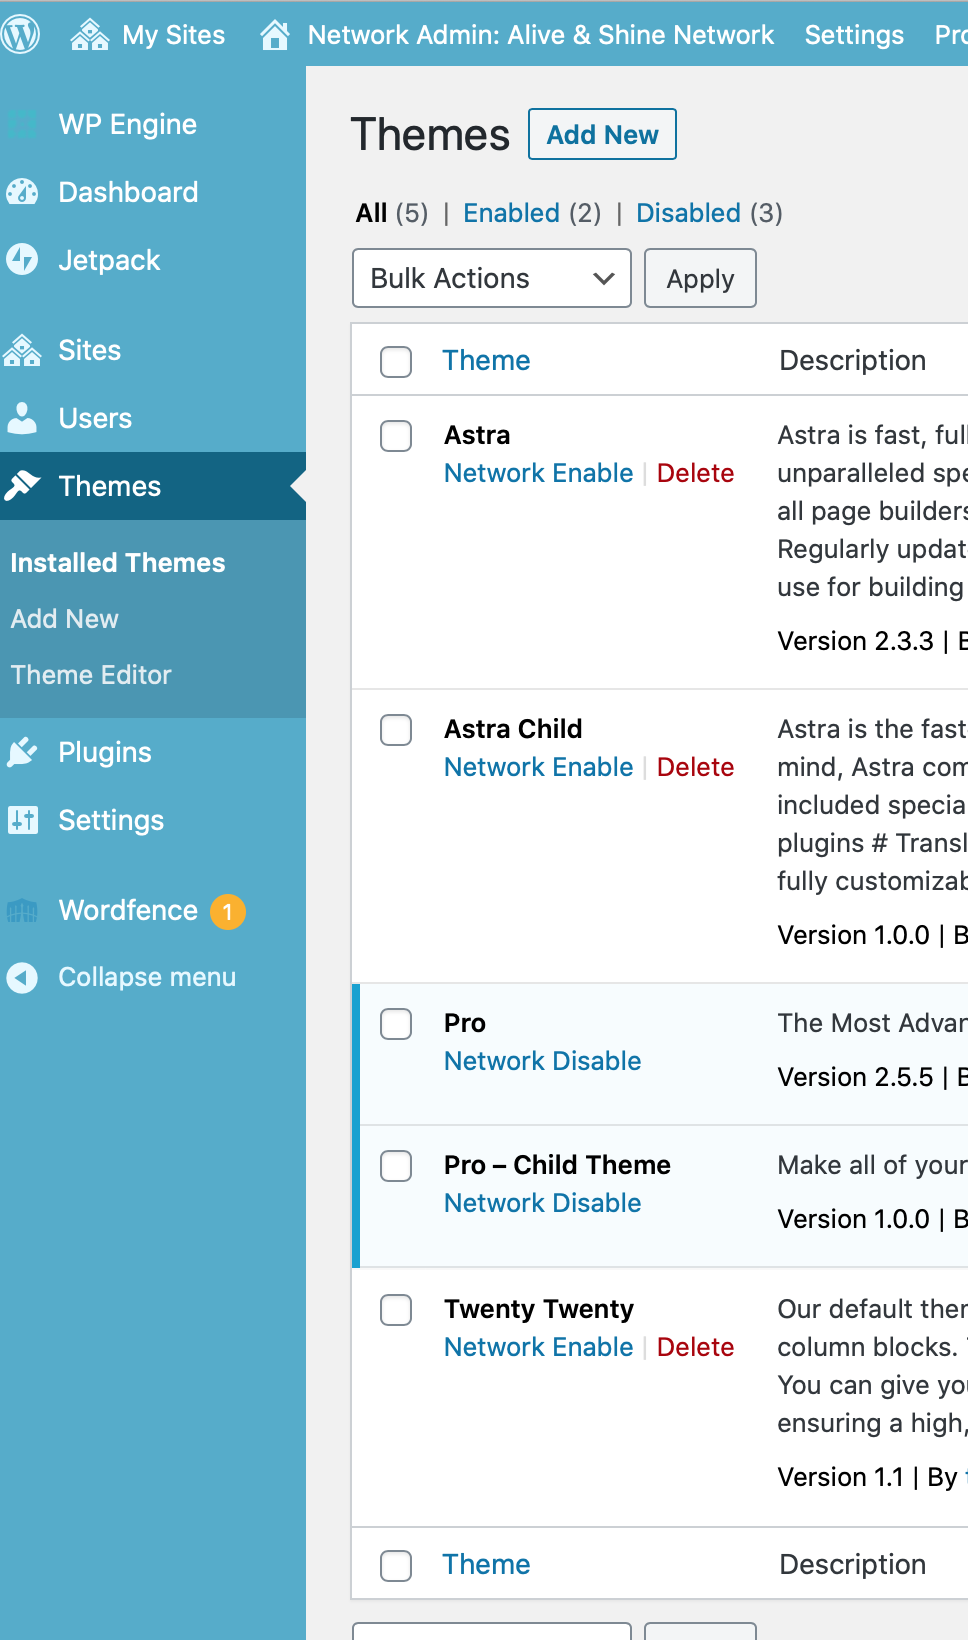968x1640 pixels.
Task: Click the WP Engine sidebar icon
Action: pyautogui.click(x=22, y=125)
